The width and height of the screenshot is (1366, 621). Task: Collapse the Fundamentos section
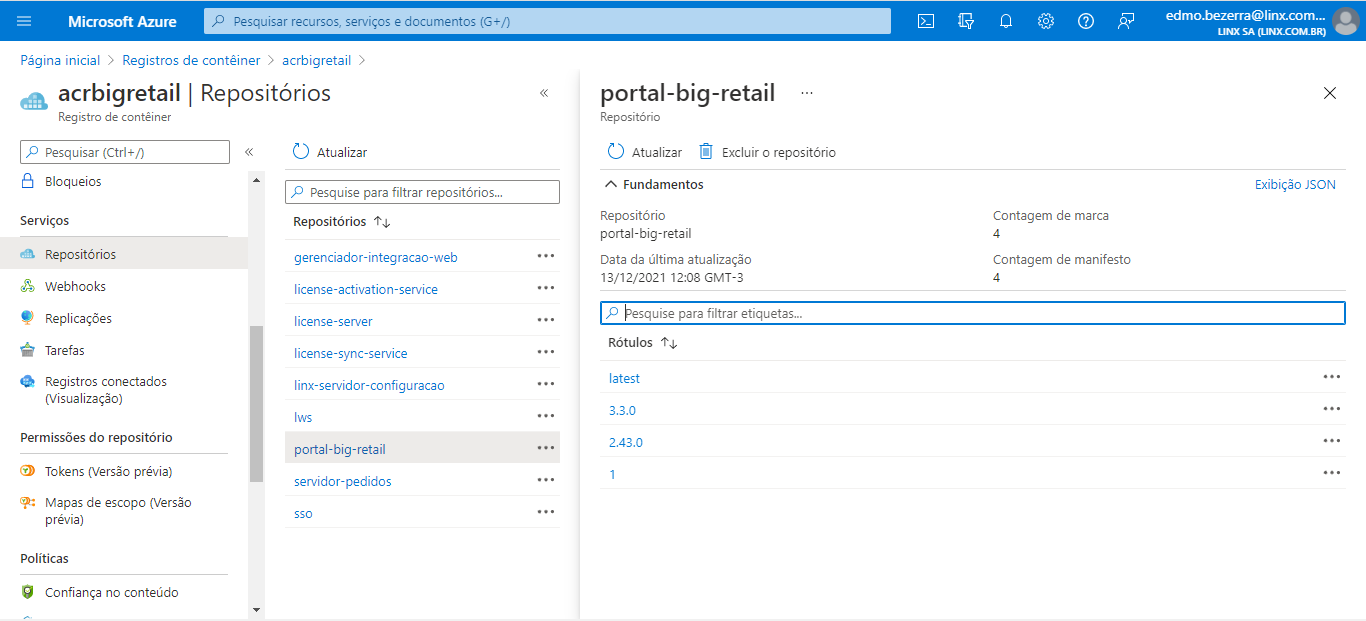click(x=610, y=185)
